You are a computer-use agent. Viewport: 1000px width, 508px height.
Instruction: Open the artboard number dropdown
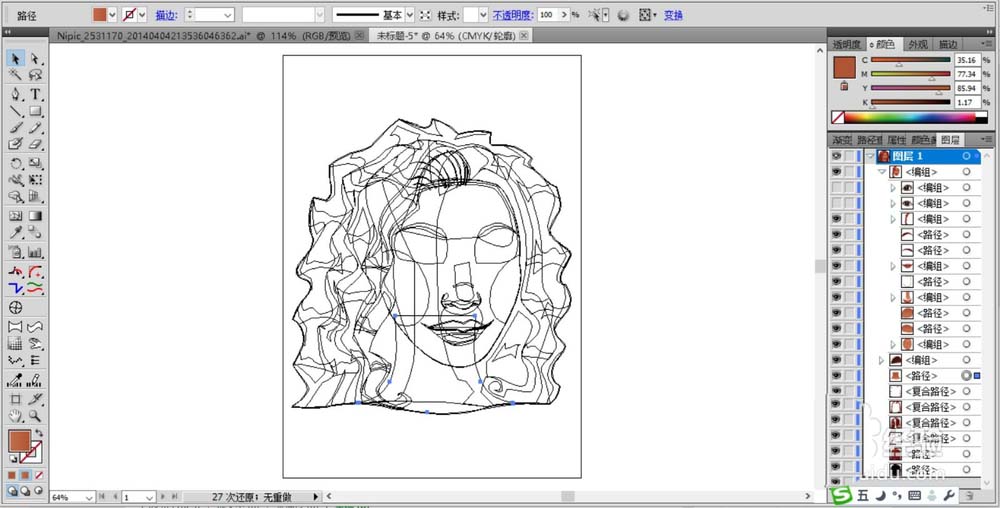pyautogui.click(x=150, y=497)
